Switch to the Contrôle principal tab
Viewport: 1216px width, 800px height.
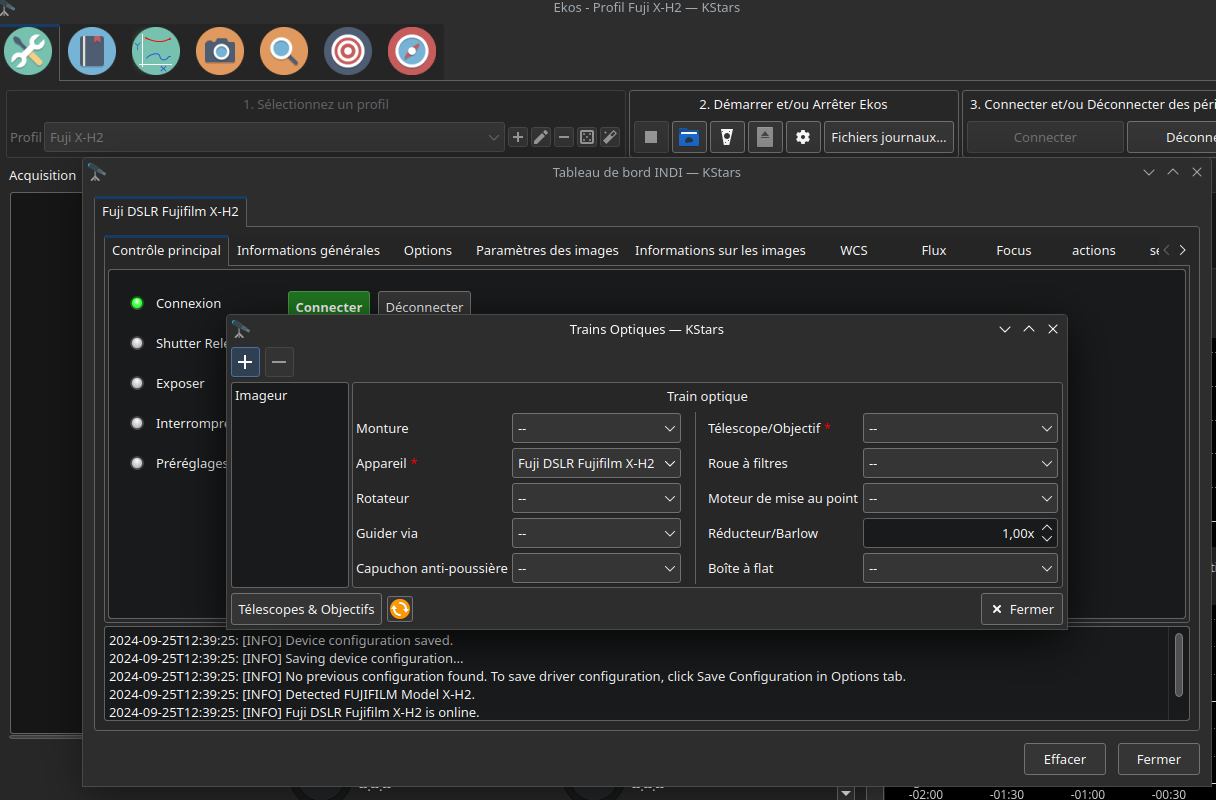166,250
